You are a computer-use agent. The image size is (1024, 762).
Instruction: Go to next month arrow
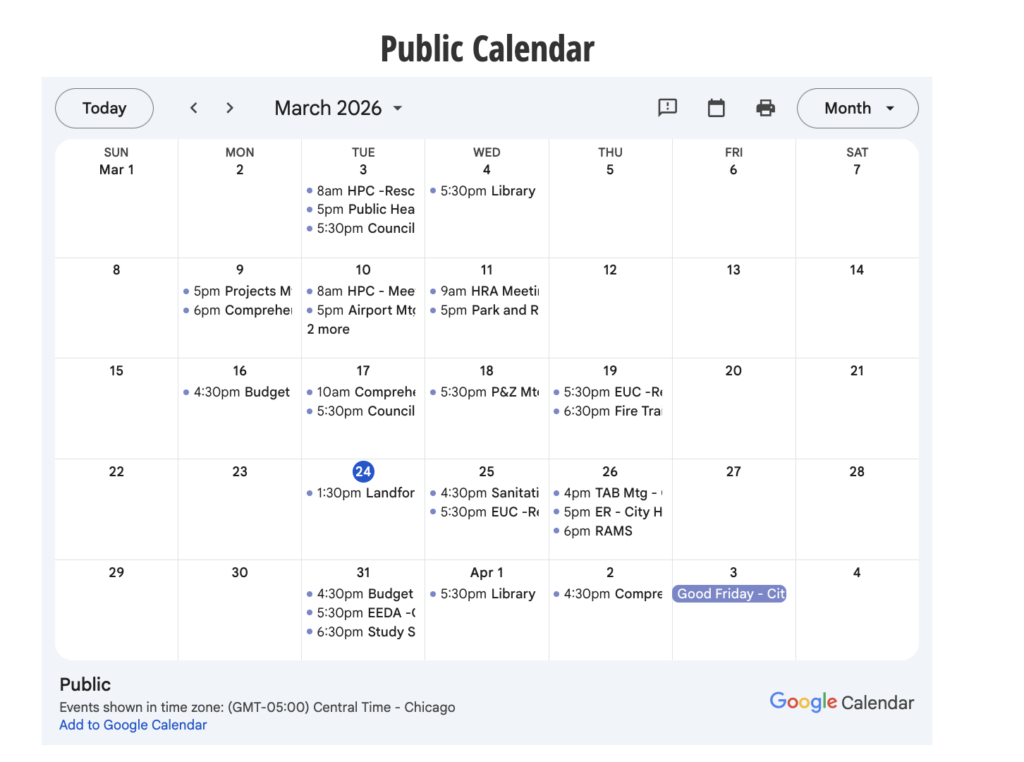pos(230,108)
